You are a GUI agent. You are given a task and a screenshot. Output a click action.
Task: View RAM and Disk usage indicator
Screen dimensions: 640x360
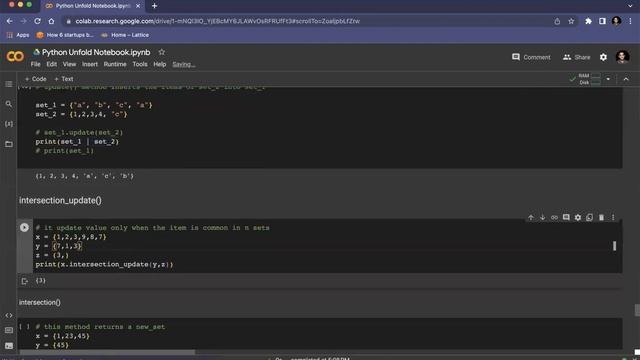[586, 79]
